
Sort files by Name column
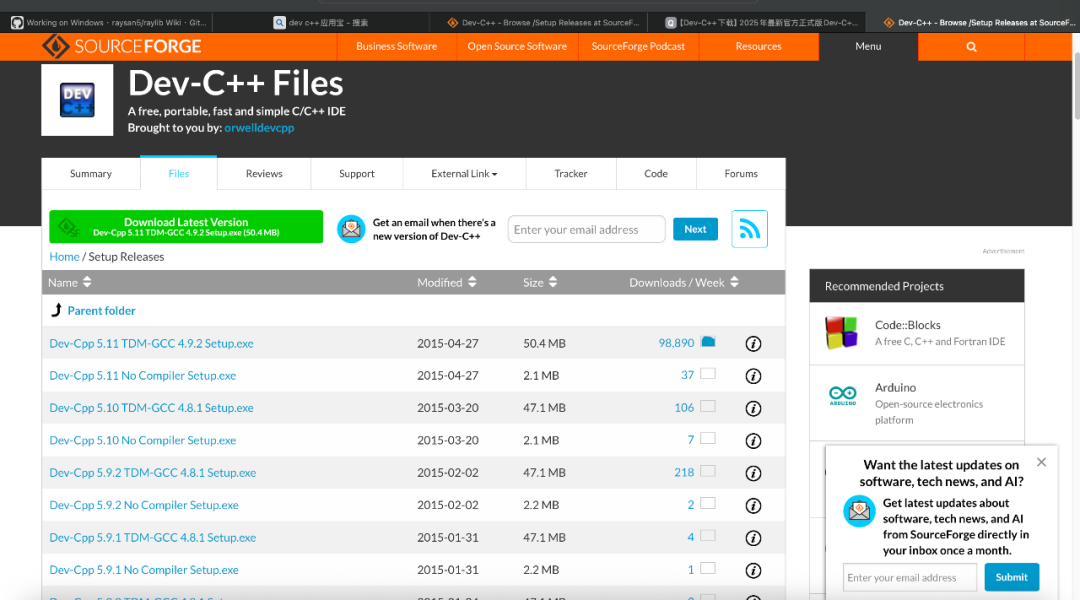[x=70, y=282]
